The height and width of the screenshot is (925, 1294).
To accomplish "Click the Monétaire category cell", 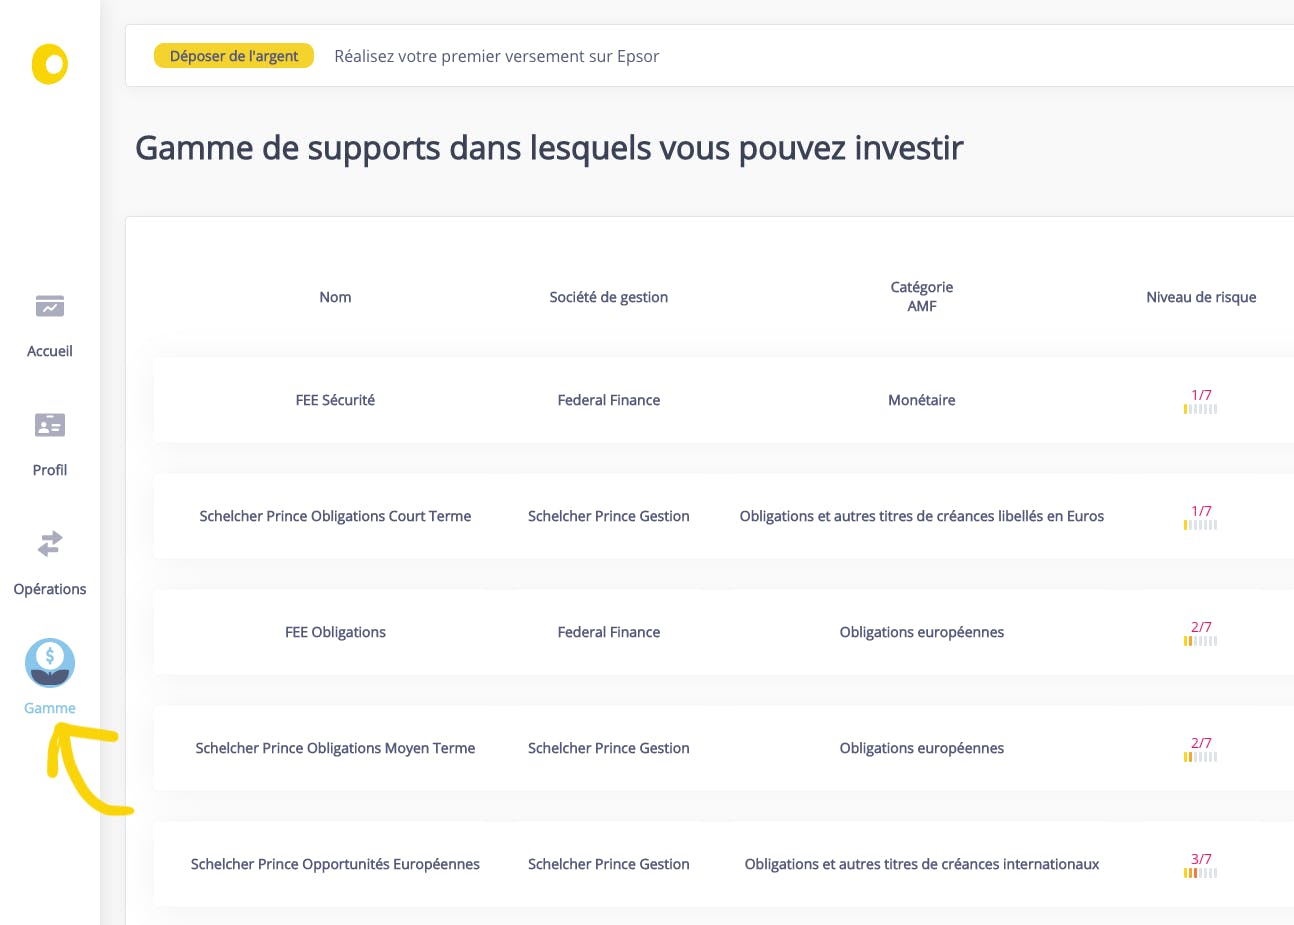I will 922,400.
